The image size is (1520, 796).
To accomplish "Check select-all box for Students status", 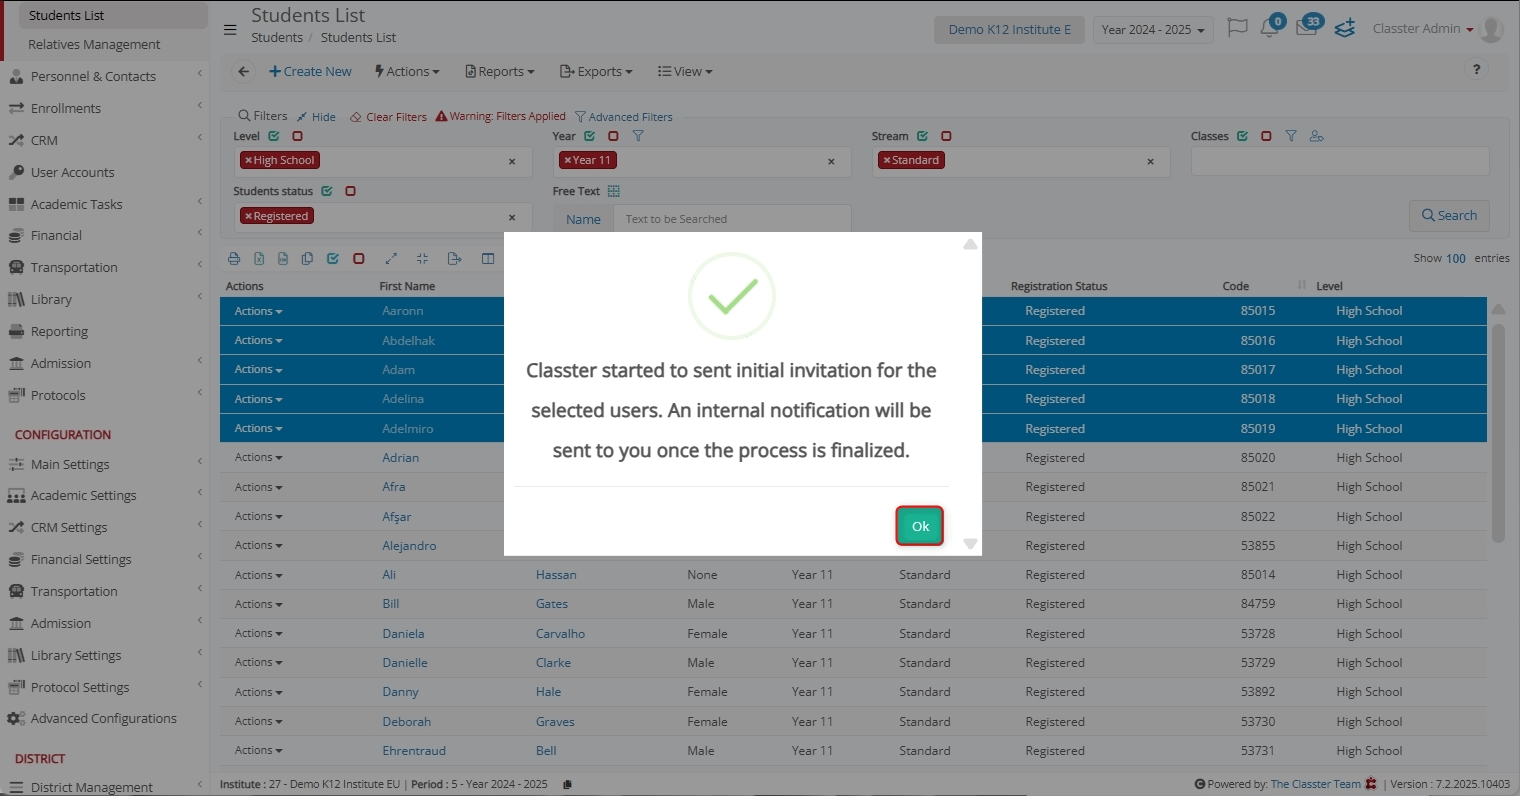I will tap(327, 191).
